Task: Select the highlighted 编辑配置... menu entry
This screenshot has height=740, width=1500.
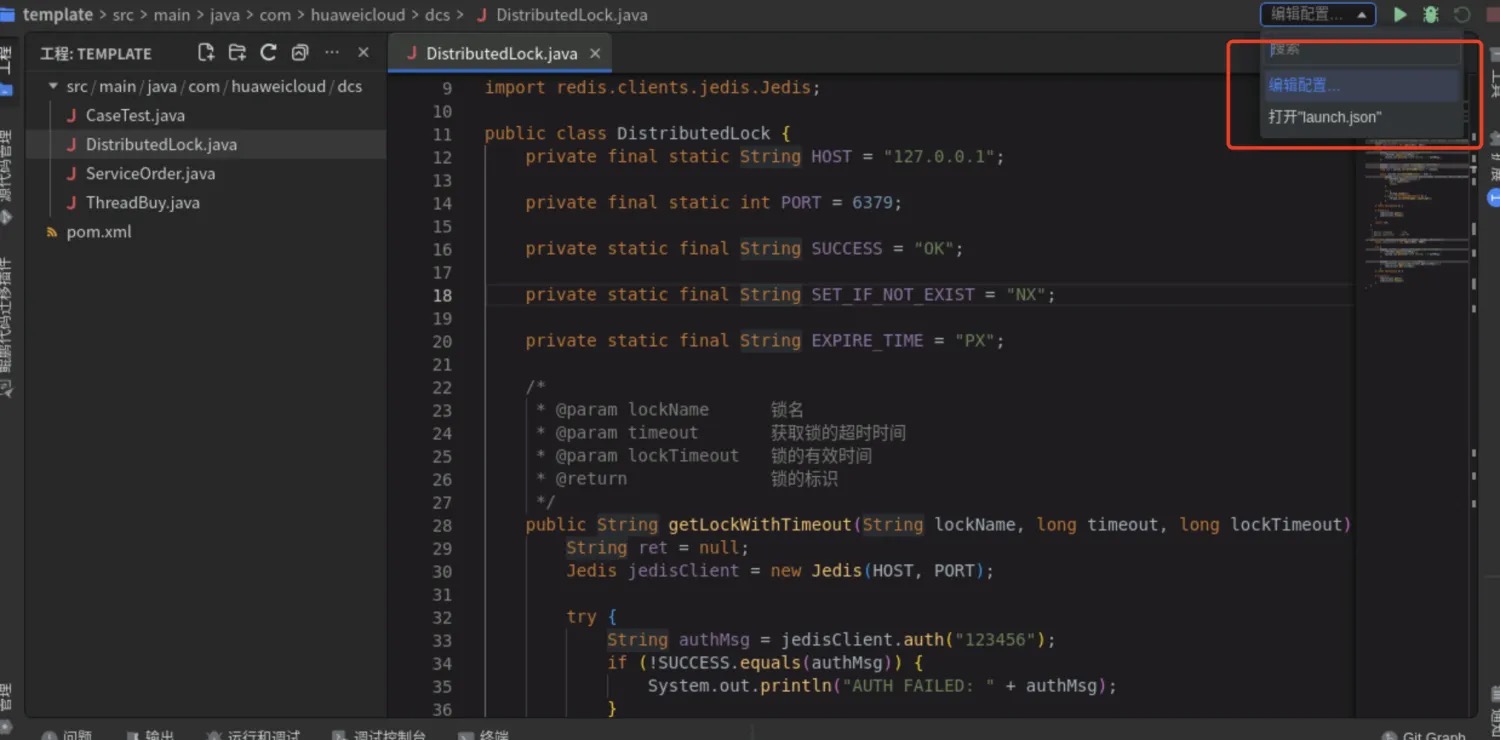Action: (1362, 86)
